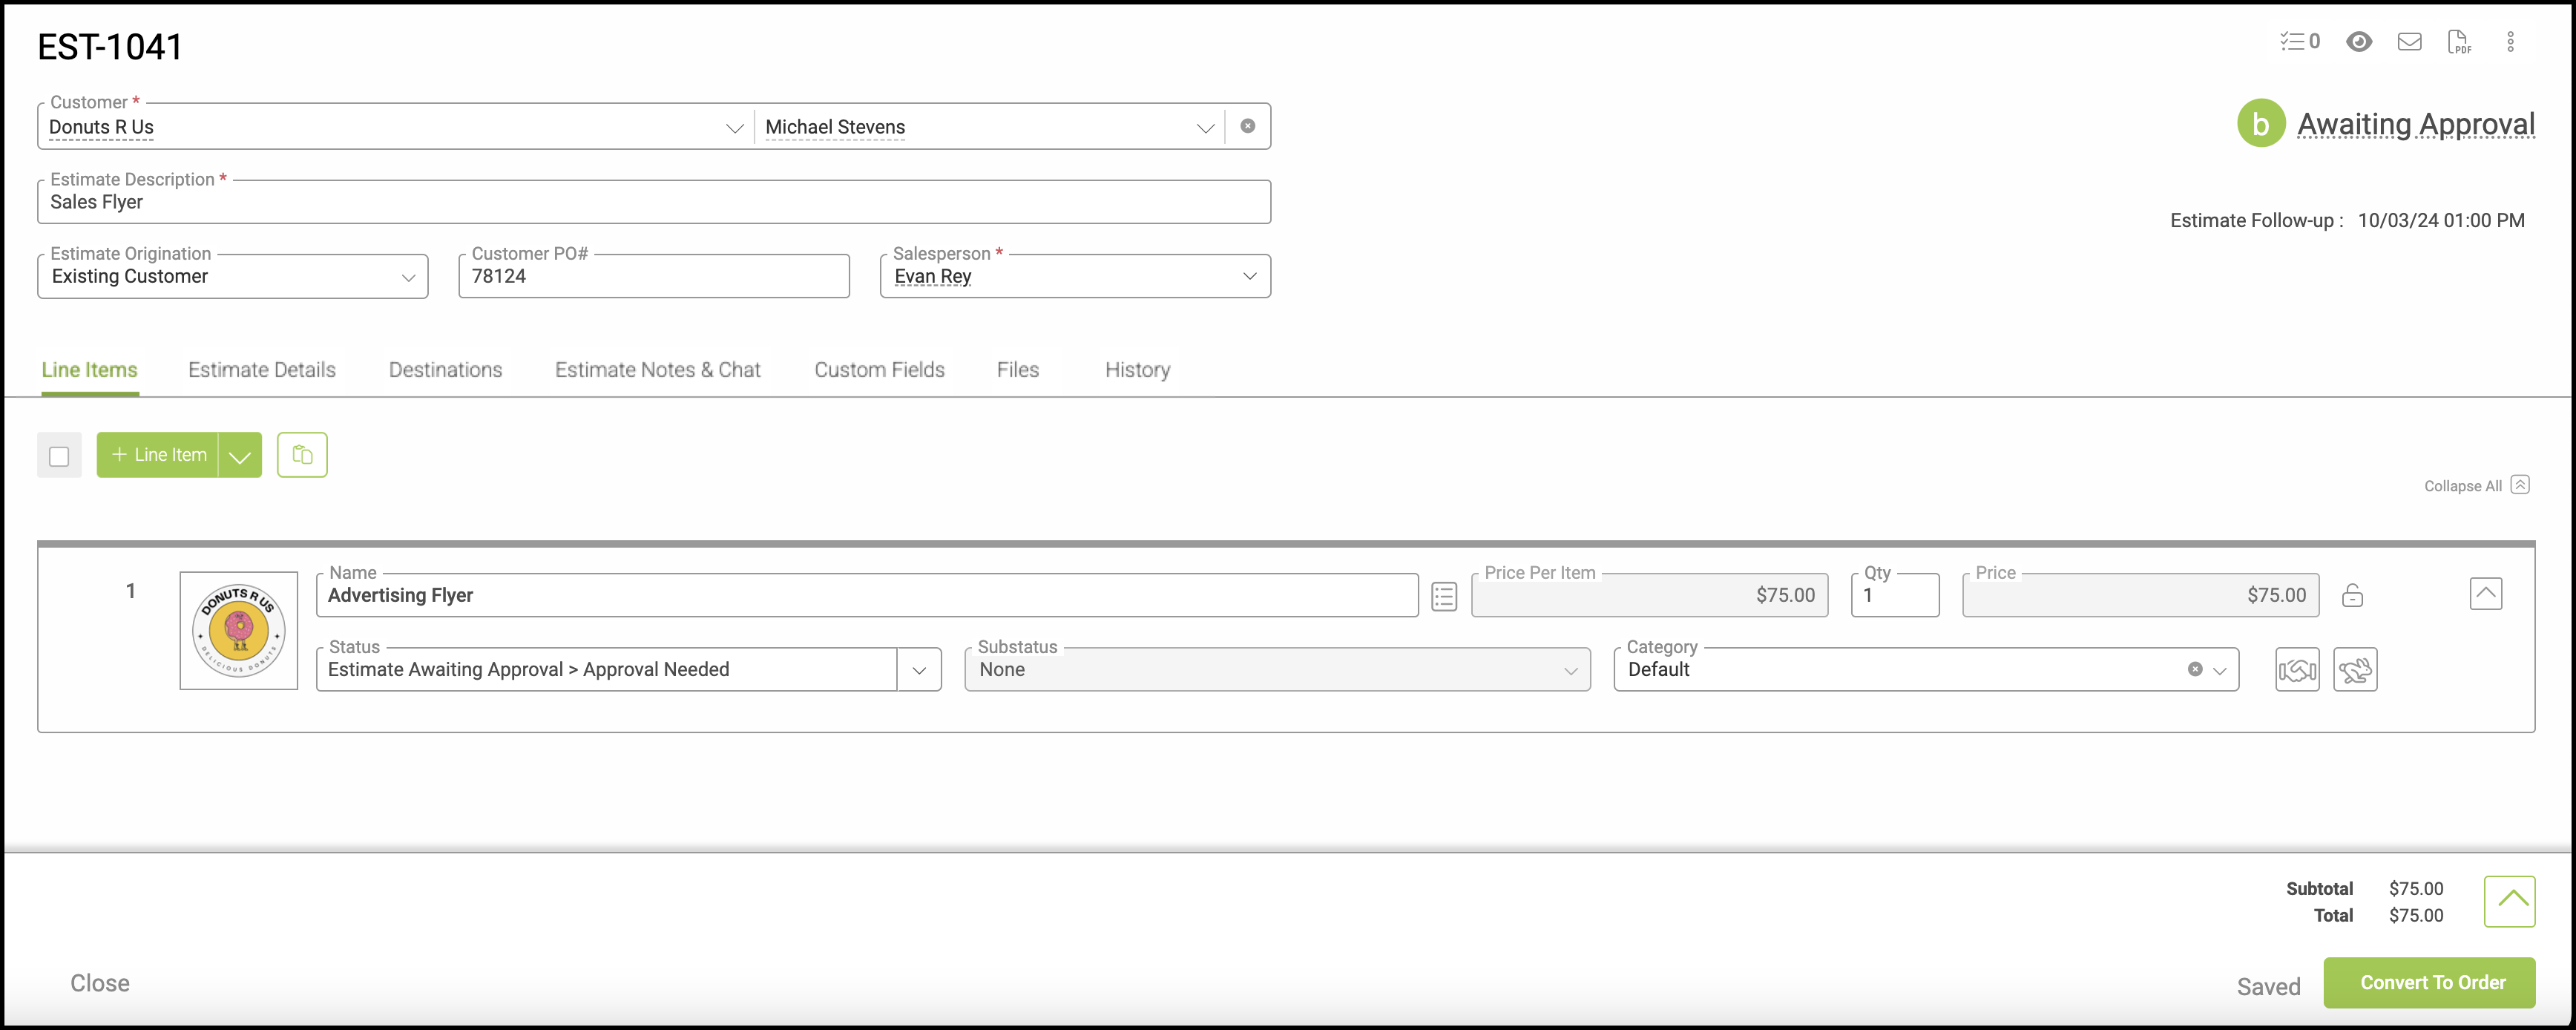Image resolution: width=2576 pixels, height=1030 pixels.
Task: Check the select all line items checkbox
Action: point(59,456)
